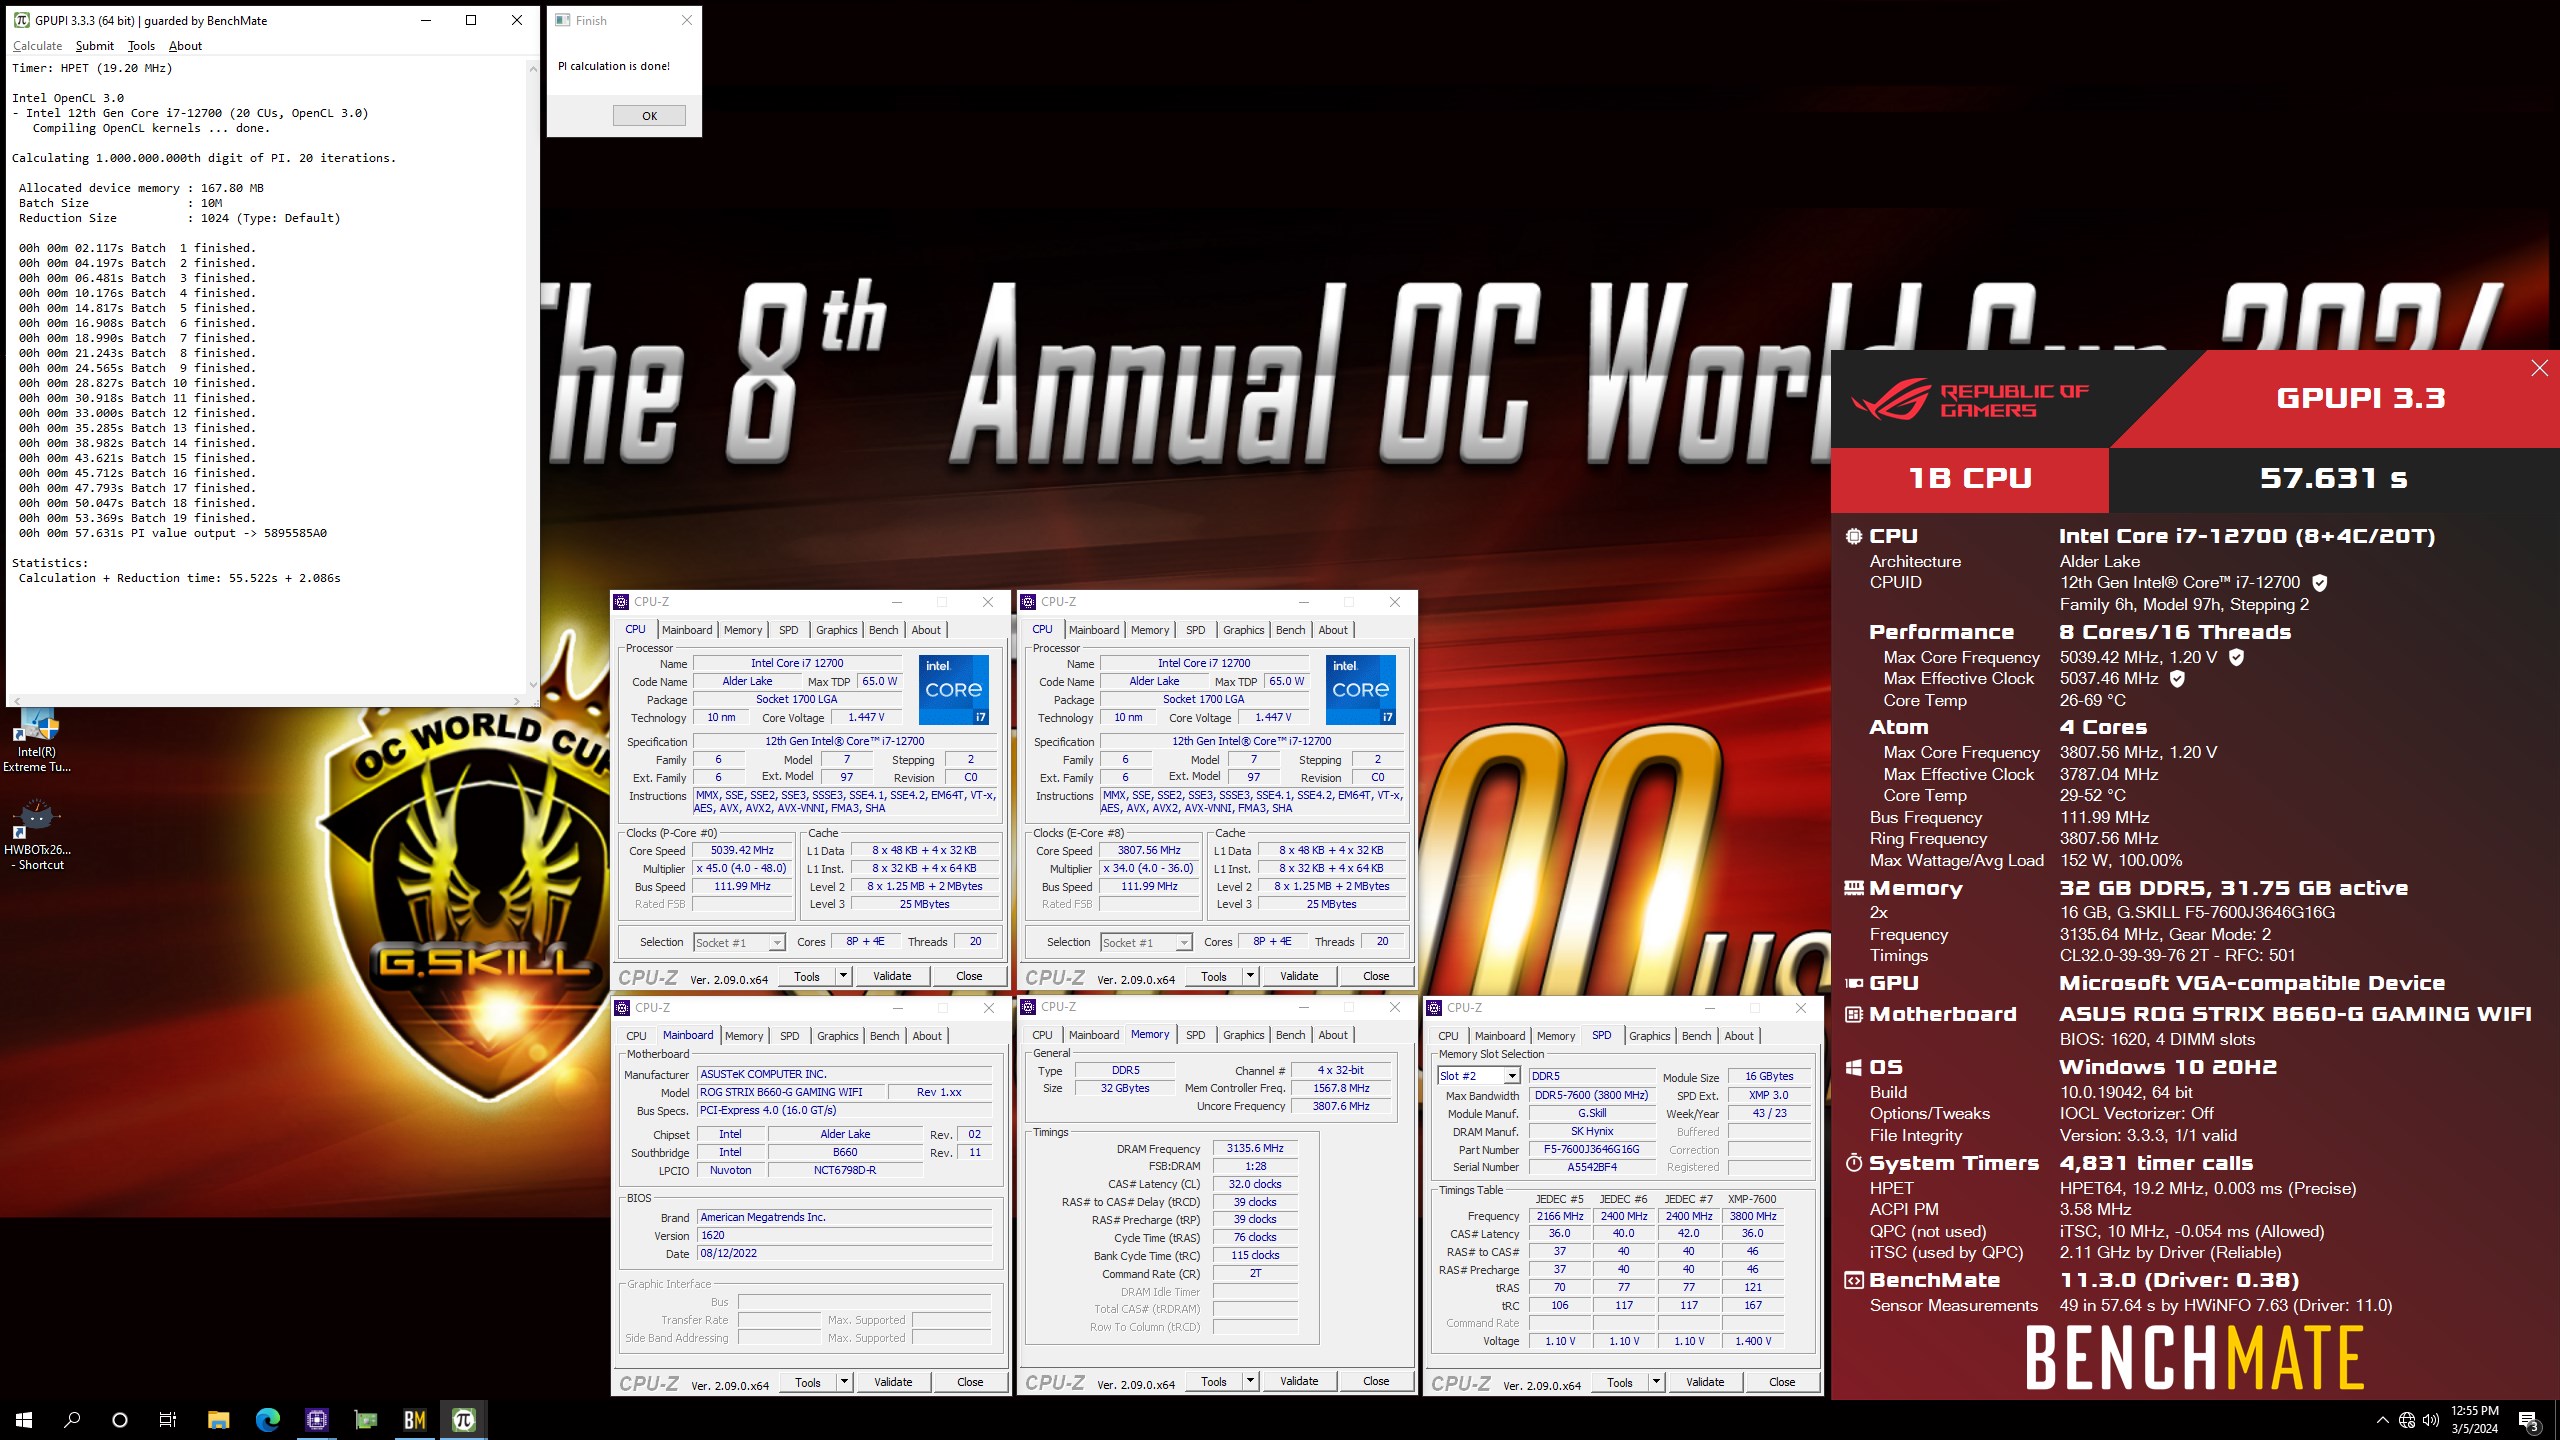The height and width of the screenshot is (1440, 2560).
Task: Open the Slot #2 memory slot dropdown
Action: click(1478, 1075)
